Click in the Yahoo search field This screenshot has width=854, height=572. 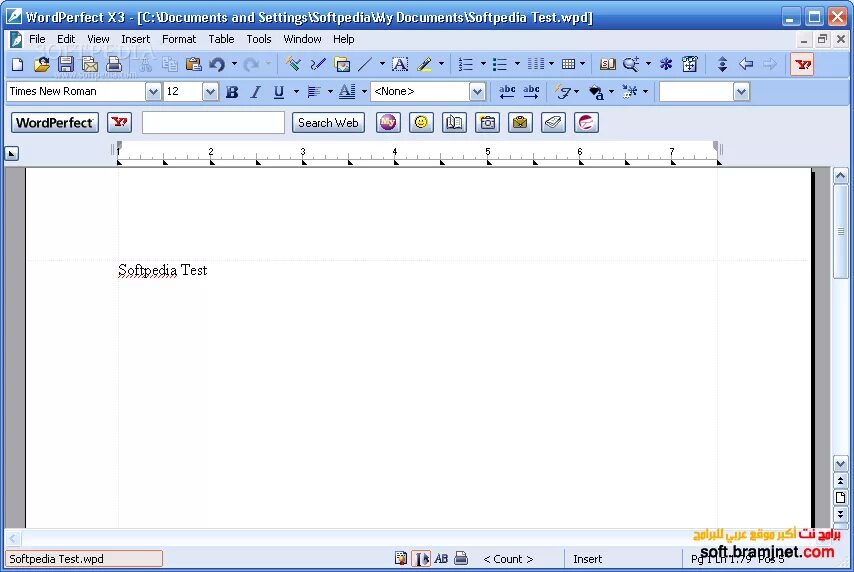coord(214,123)
